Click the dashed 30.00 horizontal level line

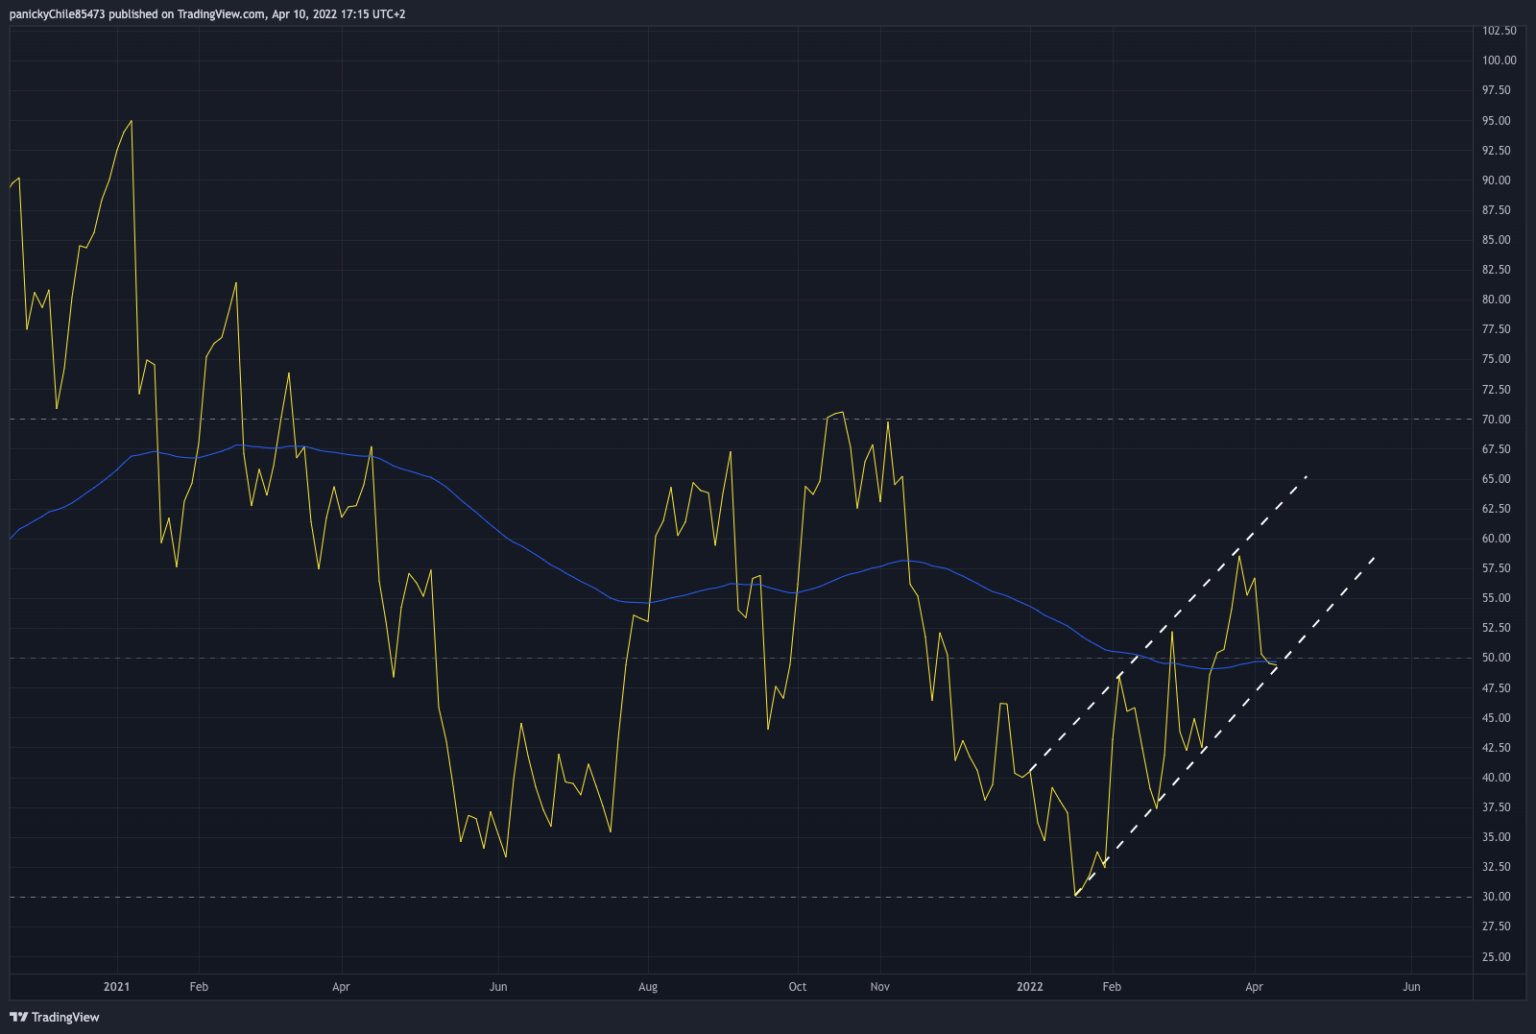(600, 896)
